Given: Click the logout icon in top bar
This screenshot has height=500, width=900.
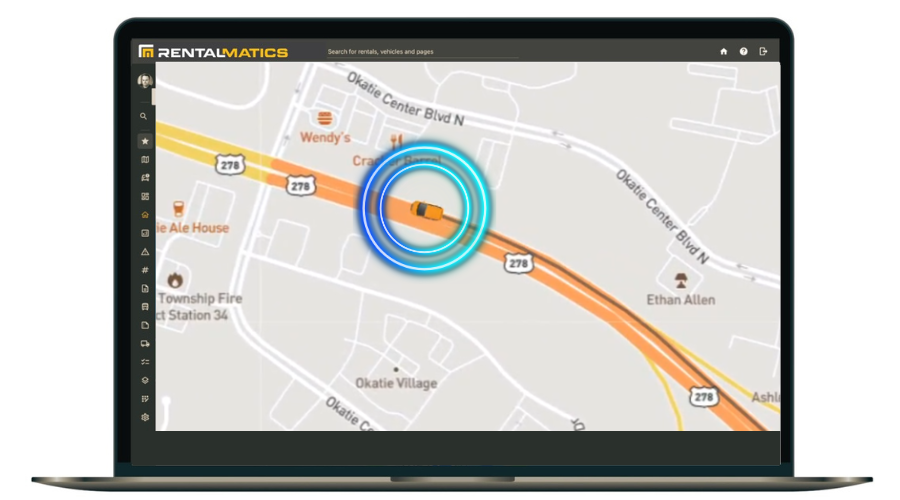Looking at the screenshot, I should click(x=763, y=51).
